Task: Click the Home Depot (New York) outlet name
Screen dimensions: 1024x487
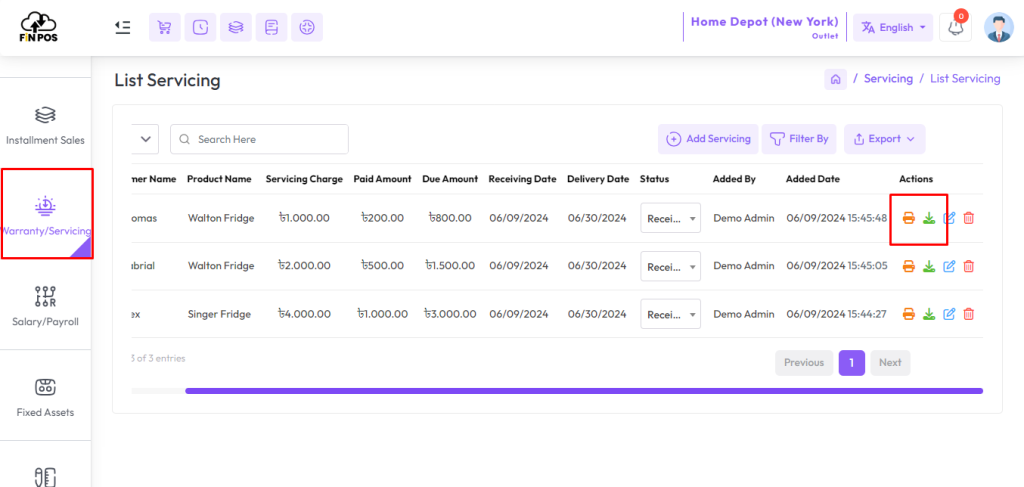Action: [764, 22]
